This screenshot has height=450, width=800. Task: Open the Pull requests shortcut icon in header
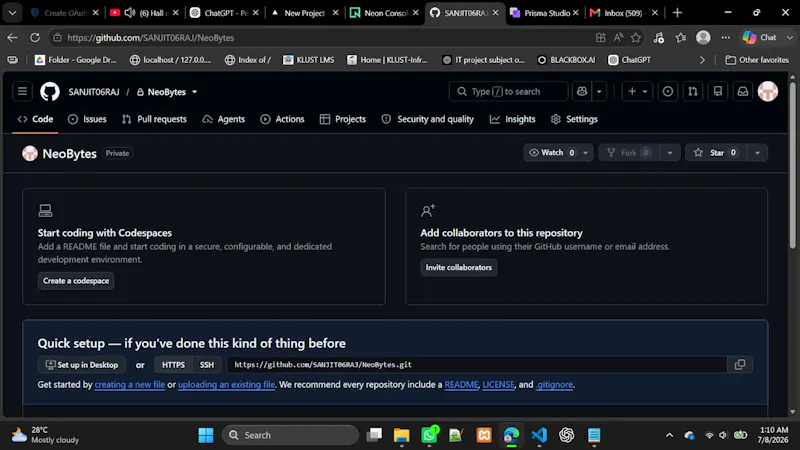pyautogui.click(x=692, y=91)
